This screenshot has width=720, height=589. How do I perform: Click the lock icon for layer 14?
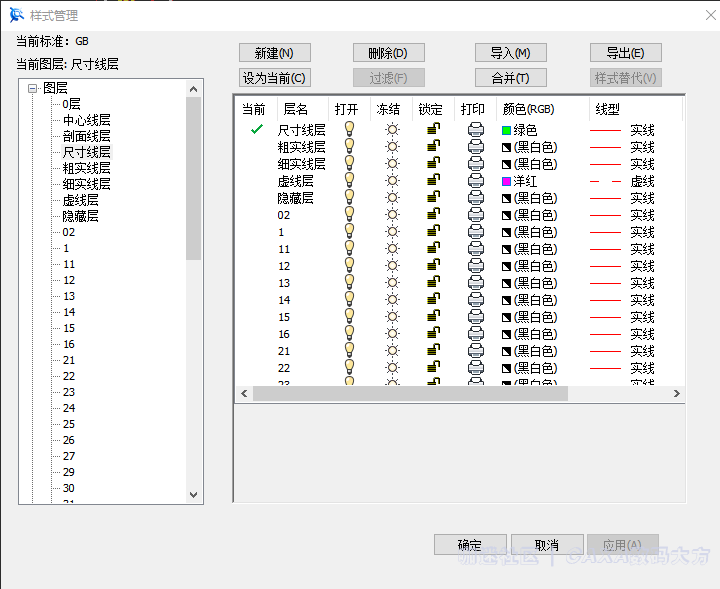tap(433, 300)
